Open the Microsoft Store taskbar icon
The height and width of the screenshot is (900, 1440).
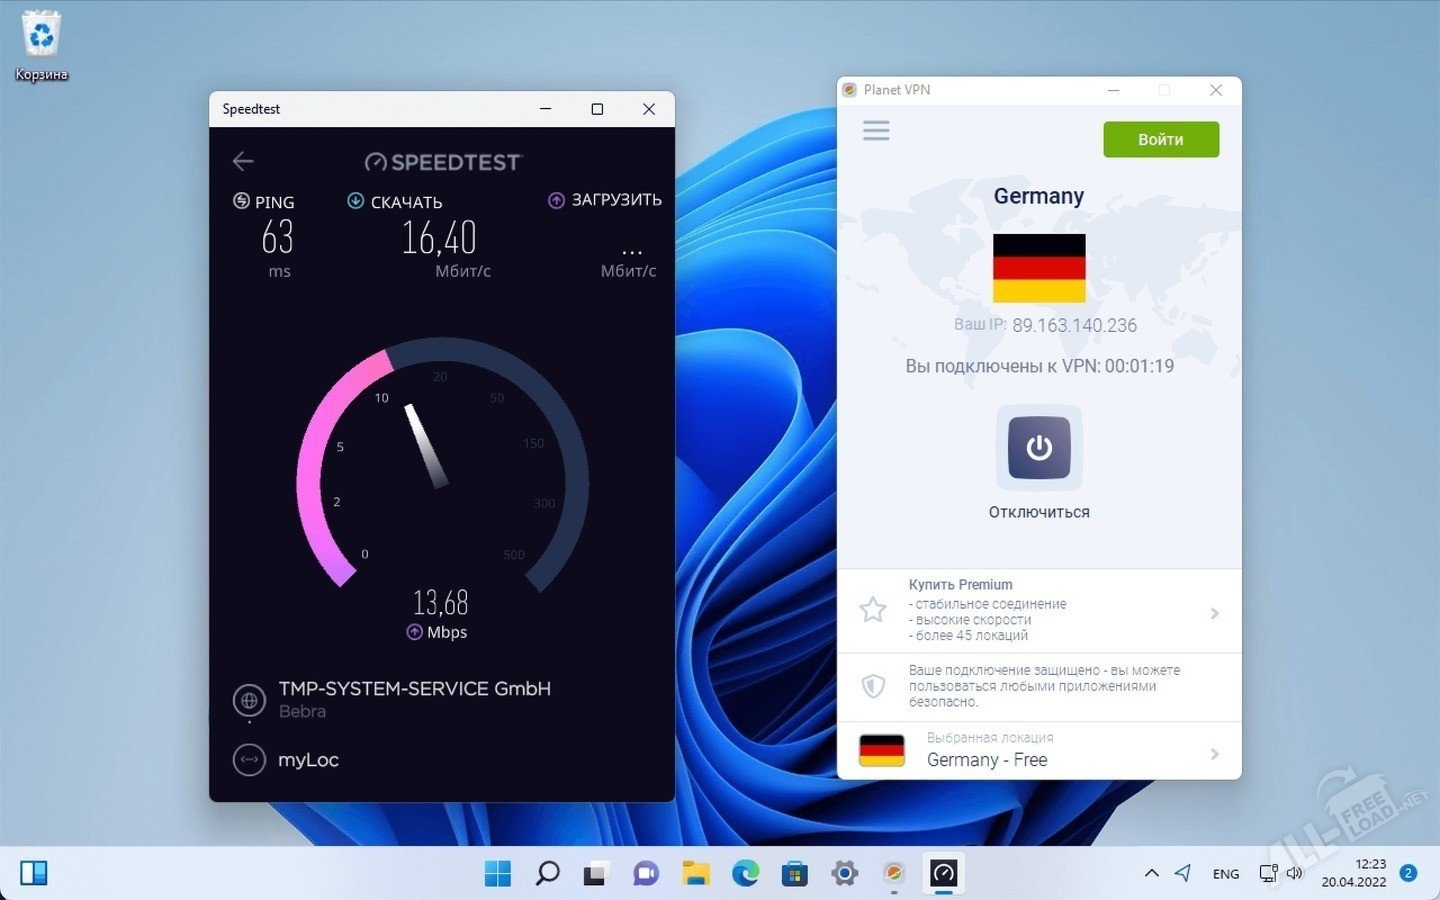pos(795,873)
